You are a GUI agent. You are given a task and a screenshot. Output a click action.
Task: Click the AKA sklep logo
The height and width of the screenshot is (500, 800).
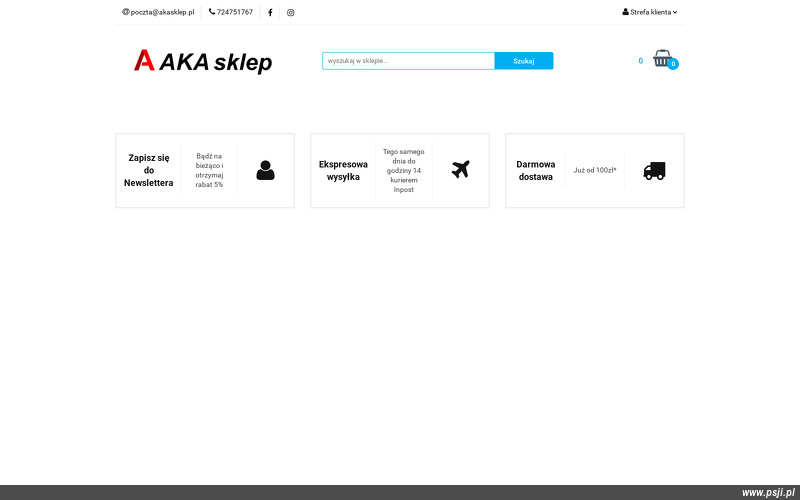(x=203, y=62)
